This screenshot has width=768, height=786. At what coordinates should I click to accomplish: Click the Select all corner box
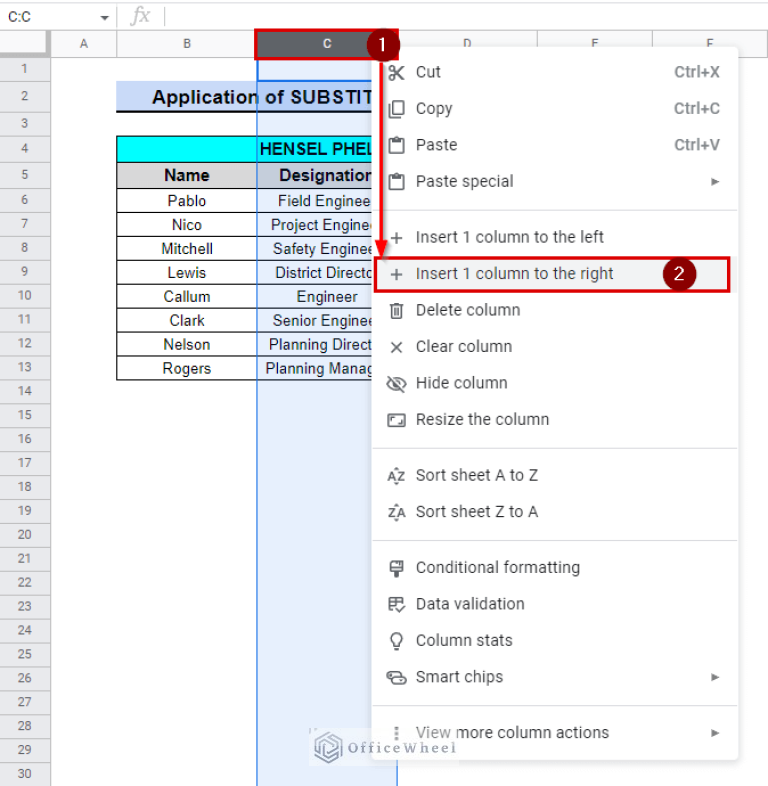(x=25, y=44)
